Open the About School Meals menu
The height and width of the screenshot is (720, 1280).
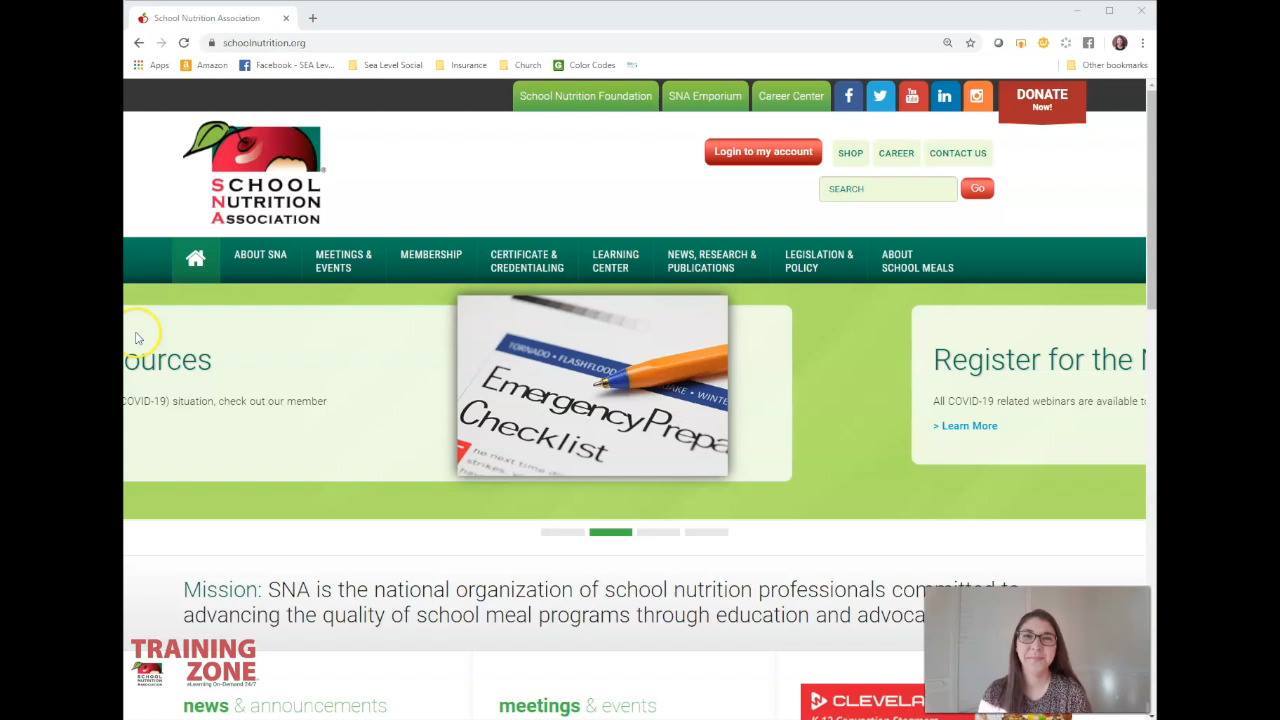(x=918, y=261)
